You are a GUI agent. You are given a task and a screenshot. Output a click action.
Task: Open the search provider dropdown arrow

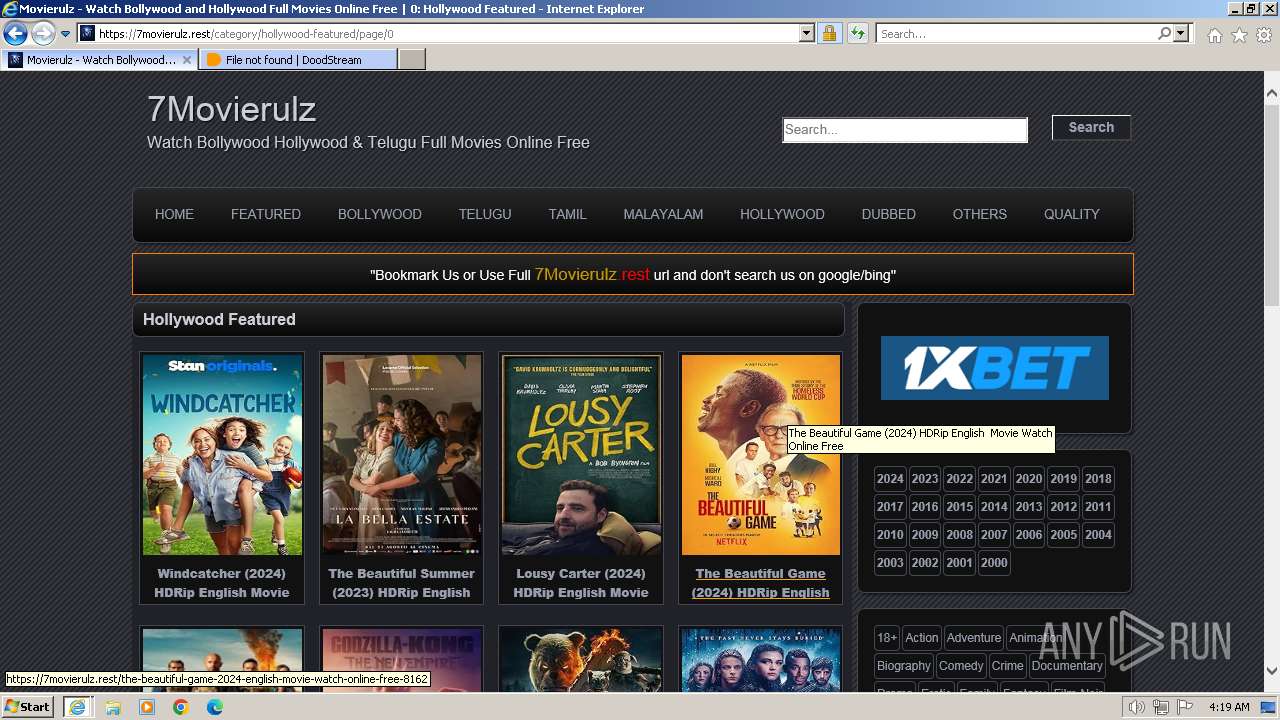1181,34
